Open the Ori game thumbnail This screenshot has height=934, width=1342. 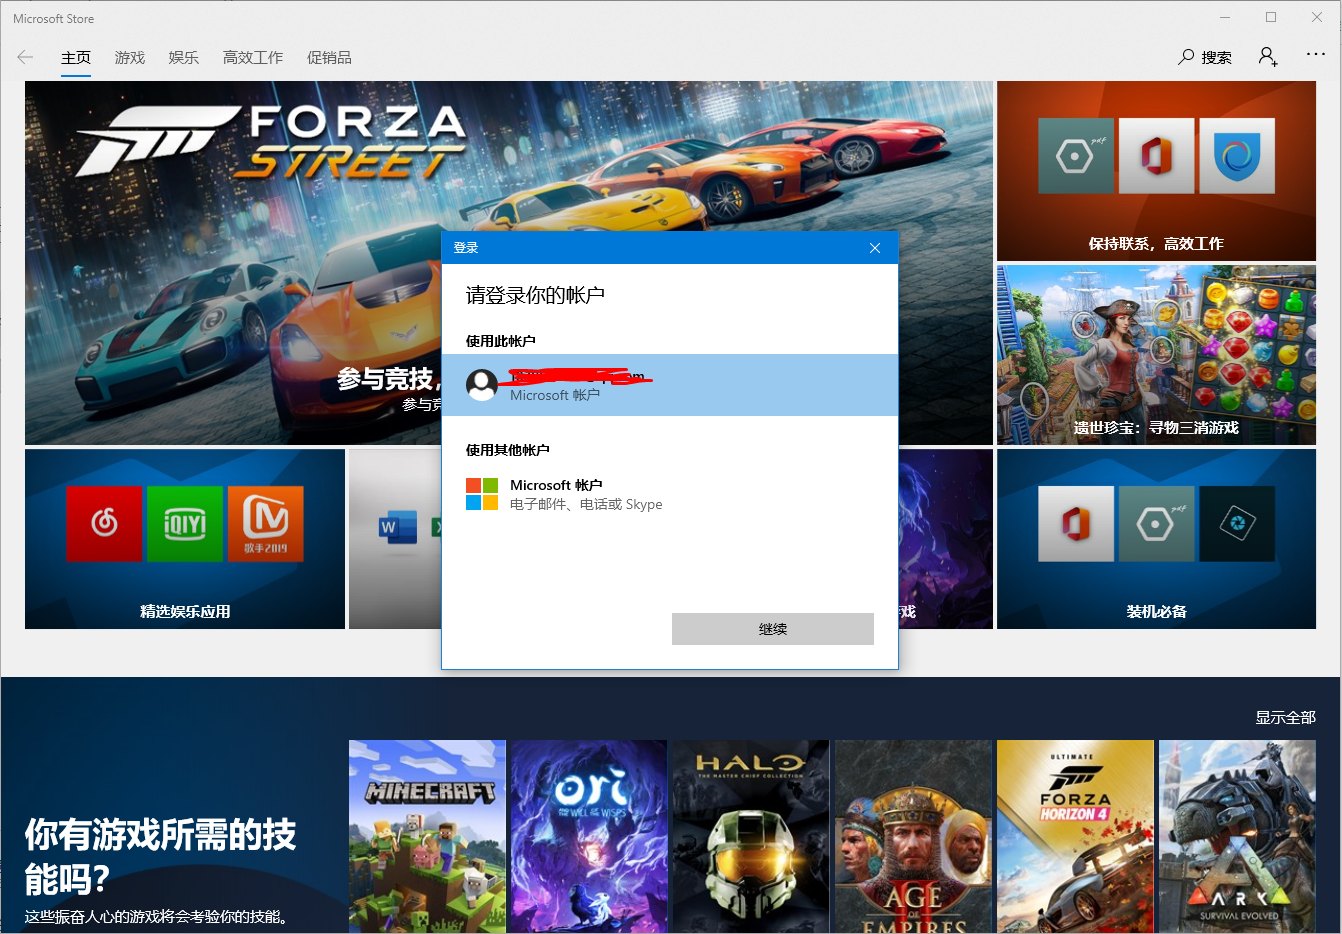[589, 837]
